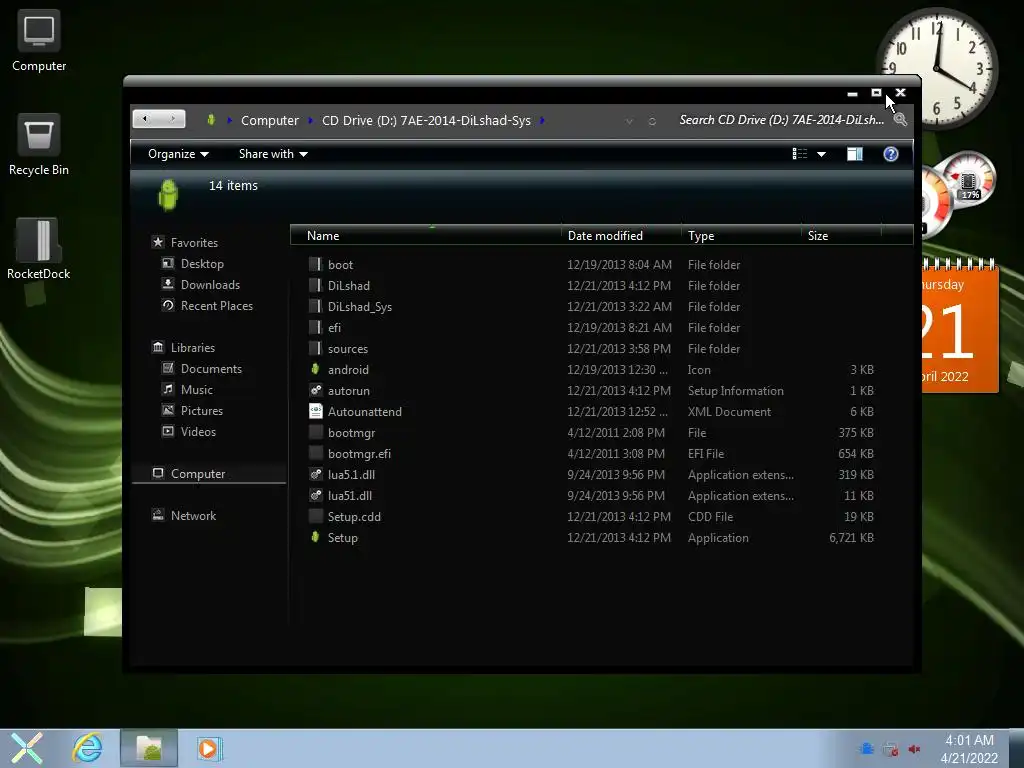Click the muted volume tray icon
Image resolution: width=1024 pixels, height=768 pixels.
914,749
